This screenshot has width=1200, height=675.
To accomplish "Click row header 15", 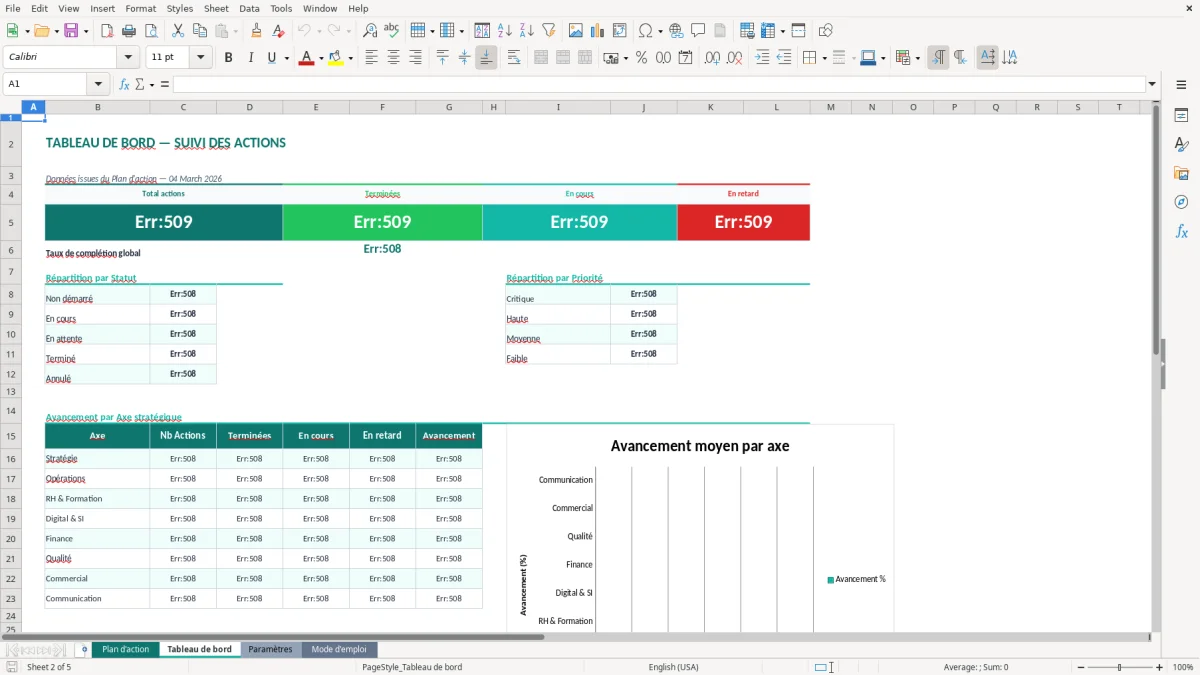I will coord(11,436).
